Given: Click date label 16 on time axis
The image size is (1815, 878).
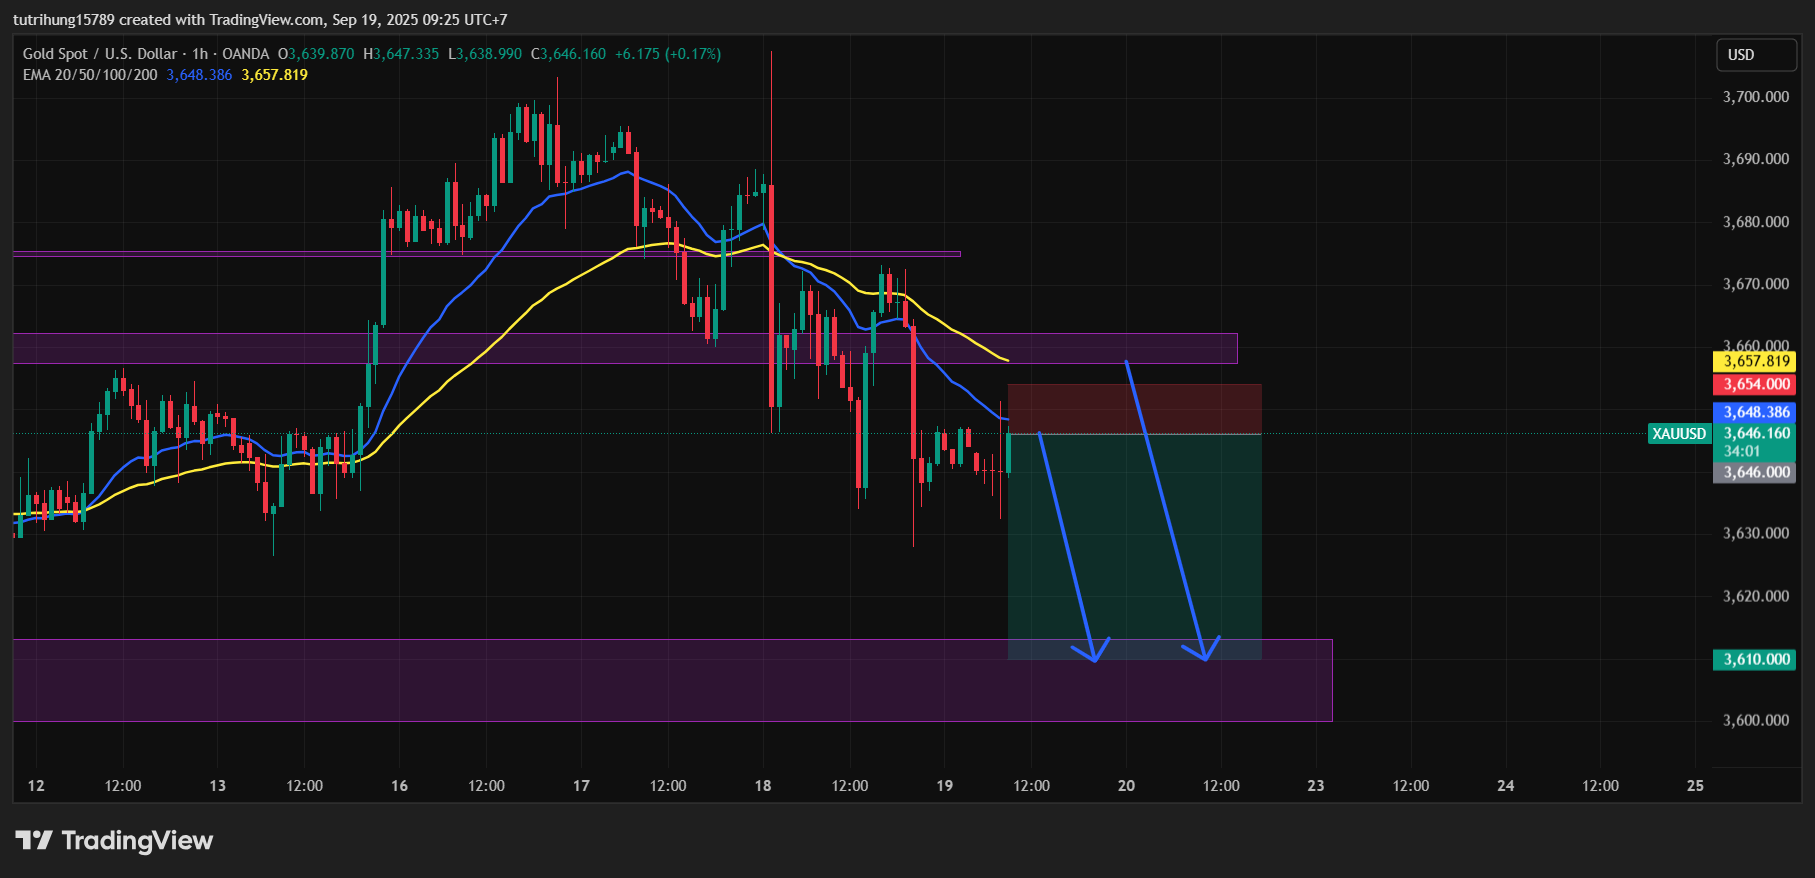Looking at the screenshot, I should pyautogui.click(x=400, y=786).
